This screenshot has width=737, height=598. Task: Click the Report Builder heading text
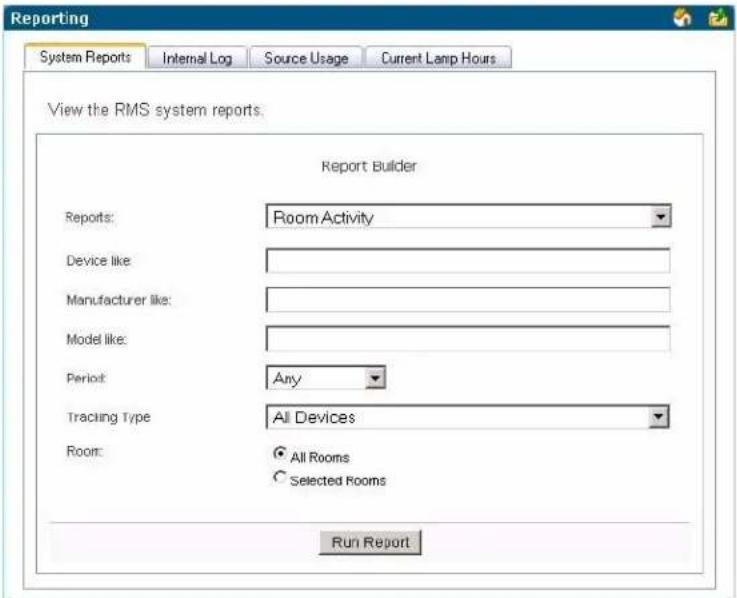coord(369,166)
